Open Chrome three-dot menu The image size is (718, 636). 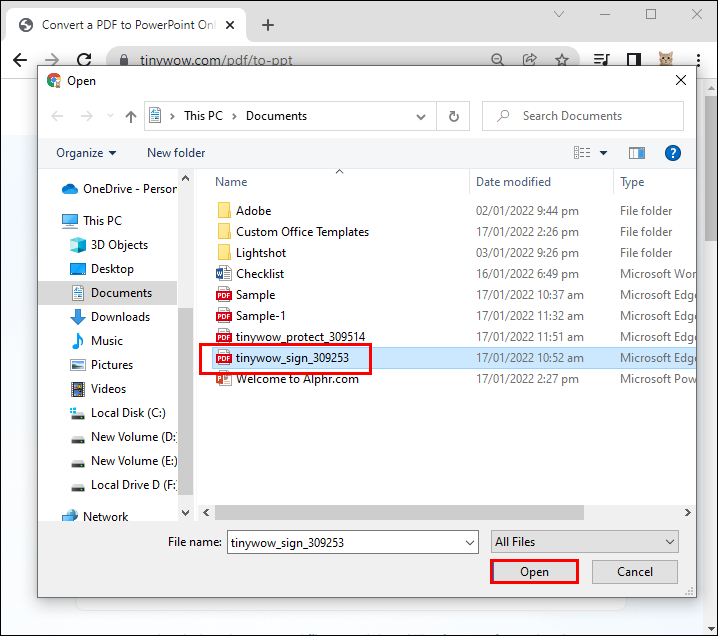698,60
